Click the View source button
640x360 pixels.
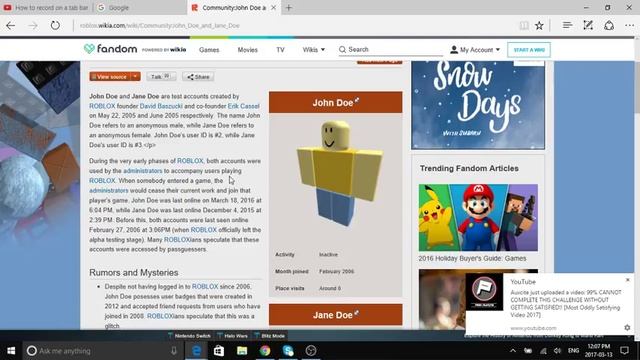click(x=110, y=77)
